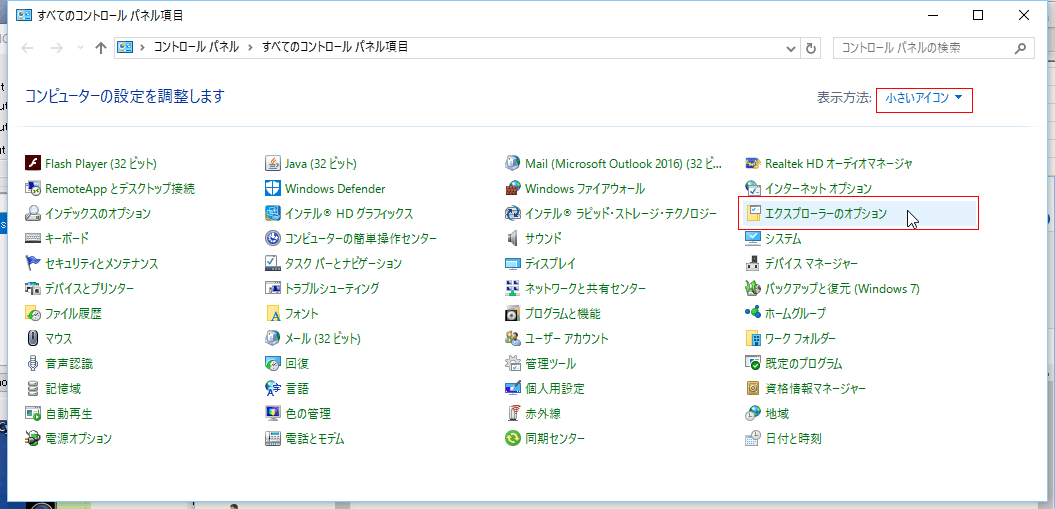Click the すべてのコントロール パネル項目 breadcrumb segment
1055x509 pixels.
point(334,47)
